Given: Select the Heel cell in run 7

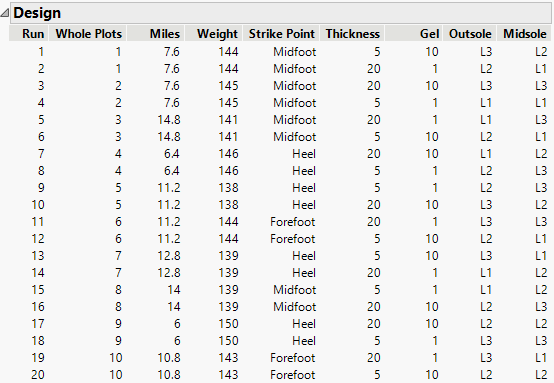Looking at the screenshot, I should [x=304, y=154].
